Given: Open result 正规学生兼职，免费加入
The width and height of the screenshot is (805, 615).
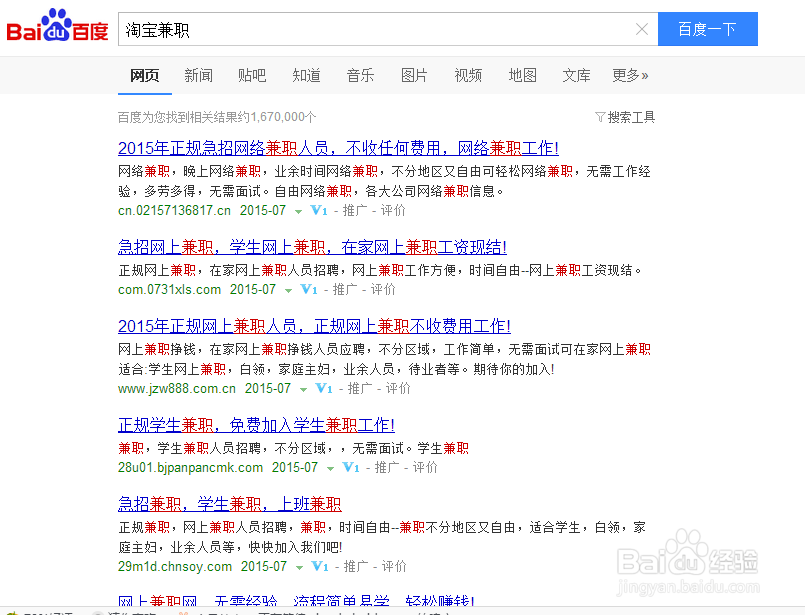Looking at the screenshot, I should (256, 425).
